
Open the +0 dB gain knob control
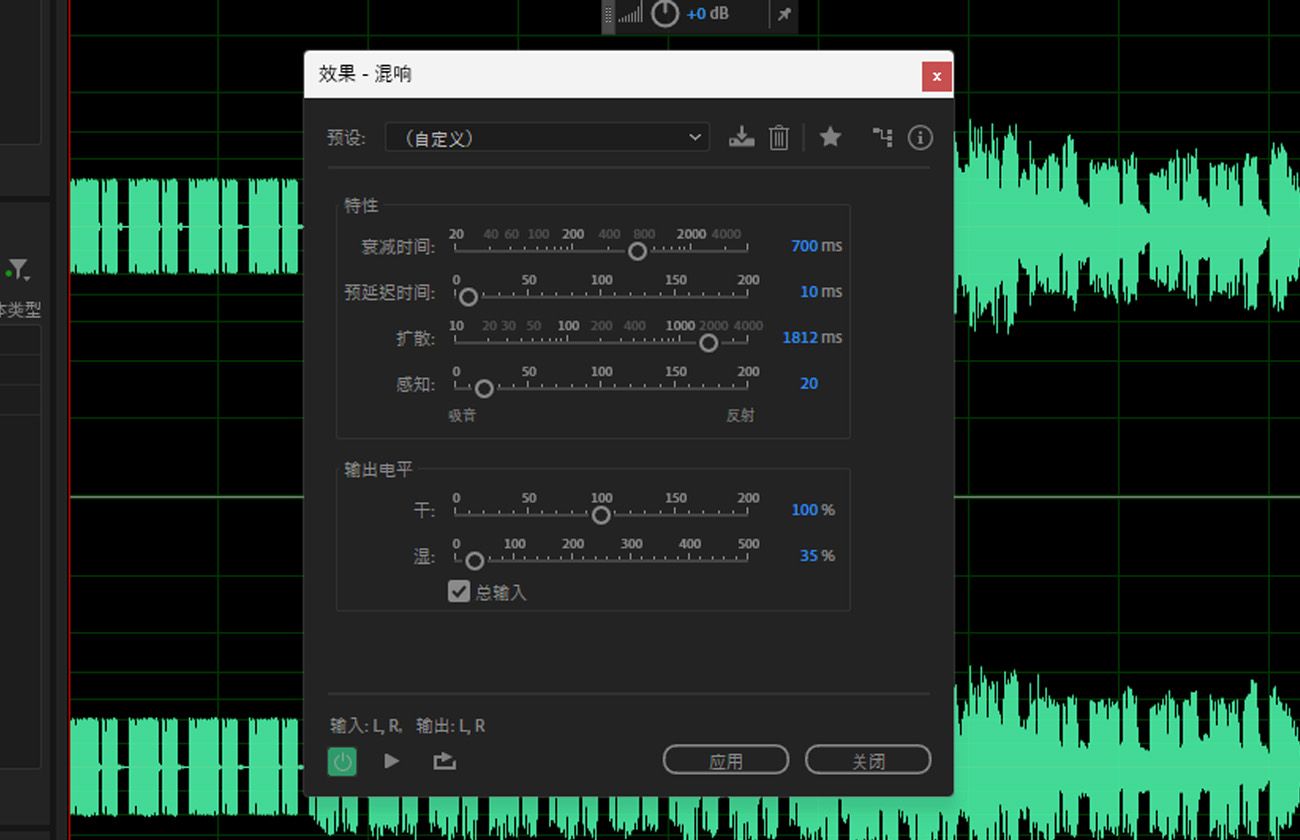[665, 15]
